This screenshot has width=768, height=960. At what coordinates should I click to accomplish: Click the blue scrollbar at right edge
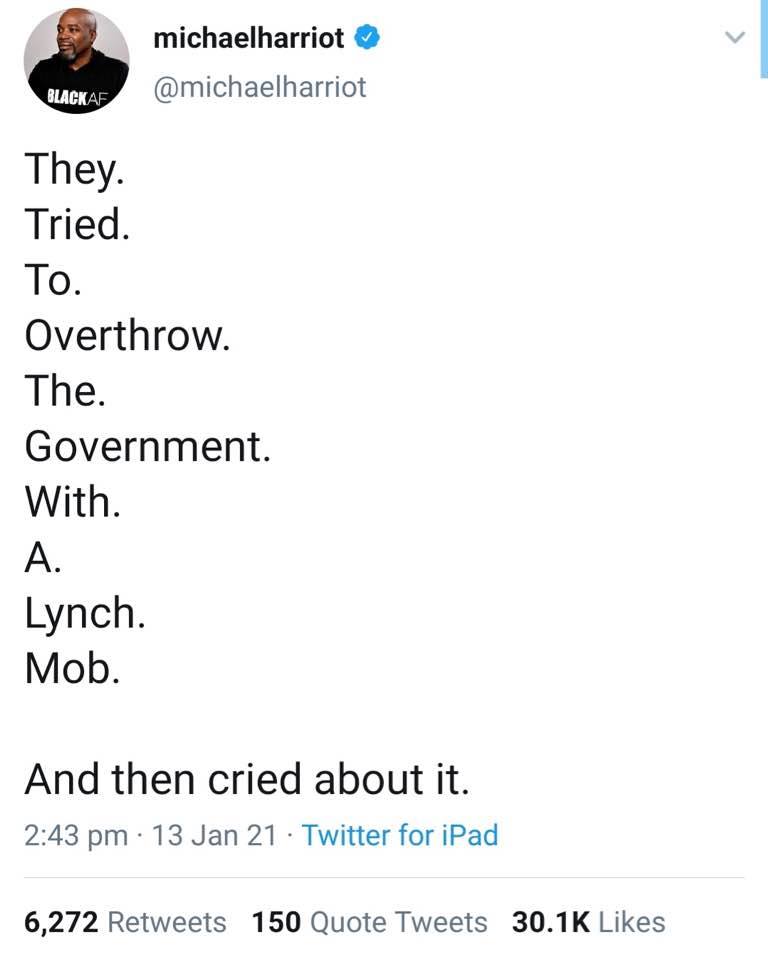(x=764, y=40)
